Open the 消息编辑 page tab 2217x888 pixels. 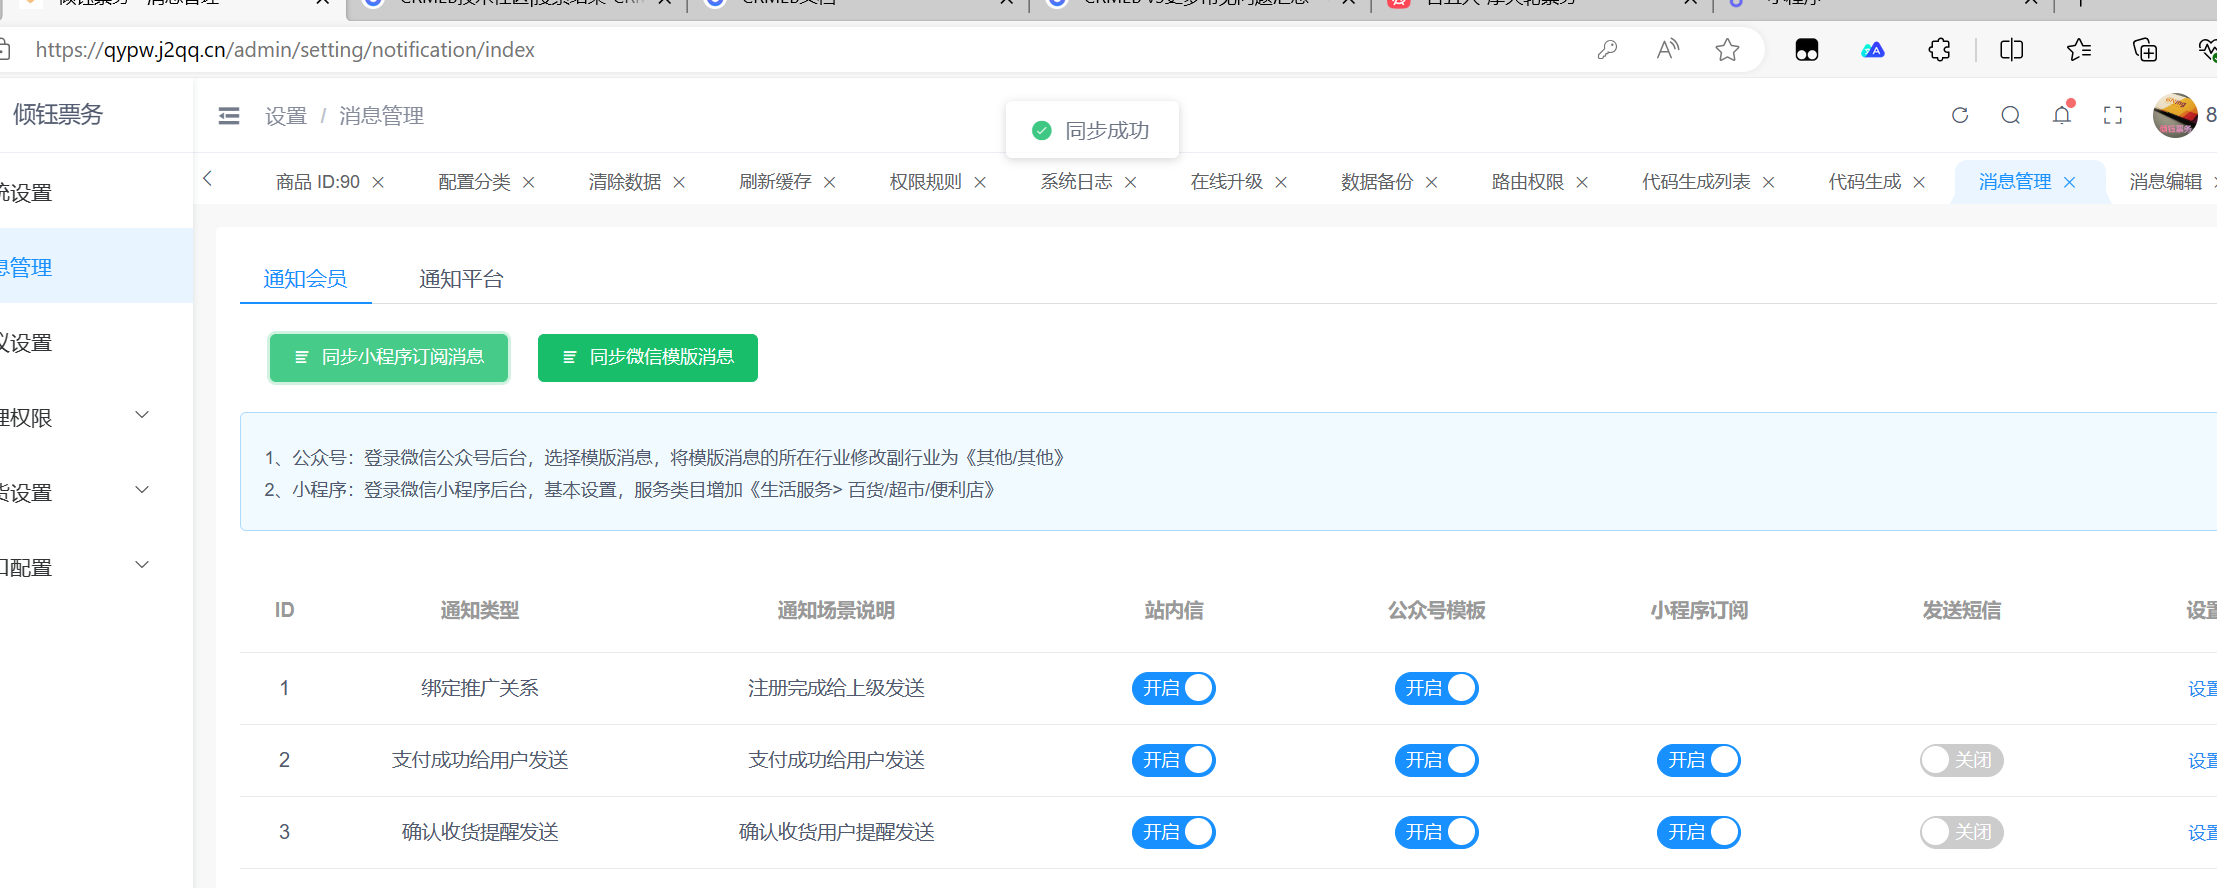pyautogui.click(x=2165, y=182)
